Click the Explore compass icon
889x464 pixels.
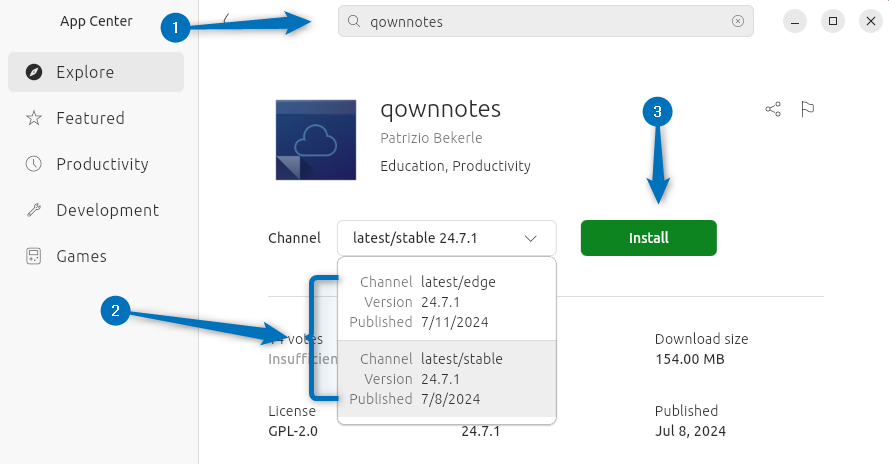coord(34,72)
